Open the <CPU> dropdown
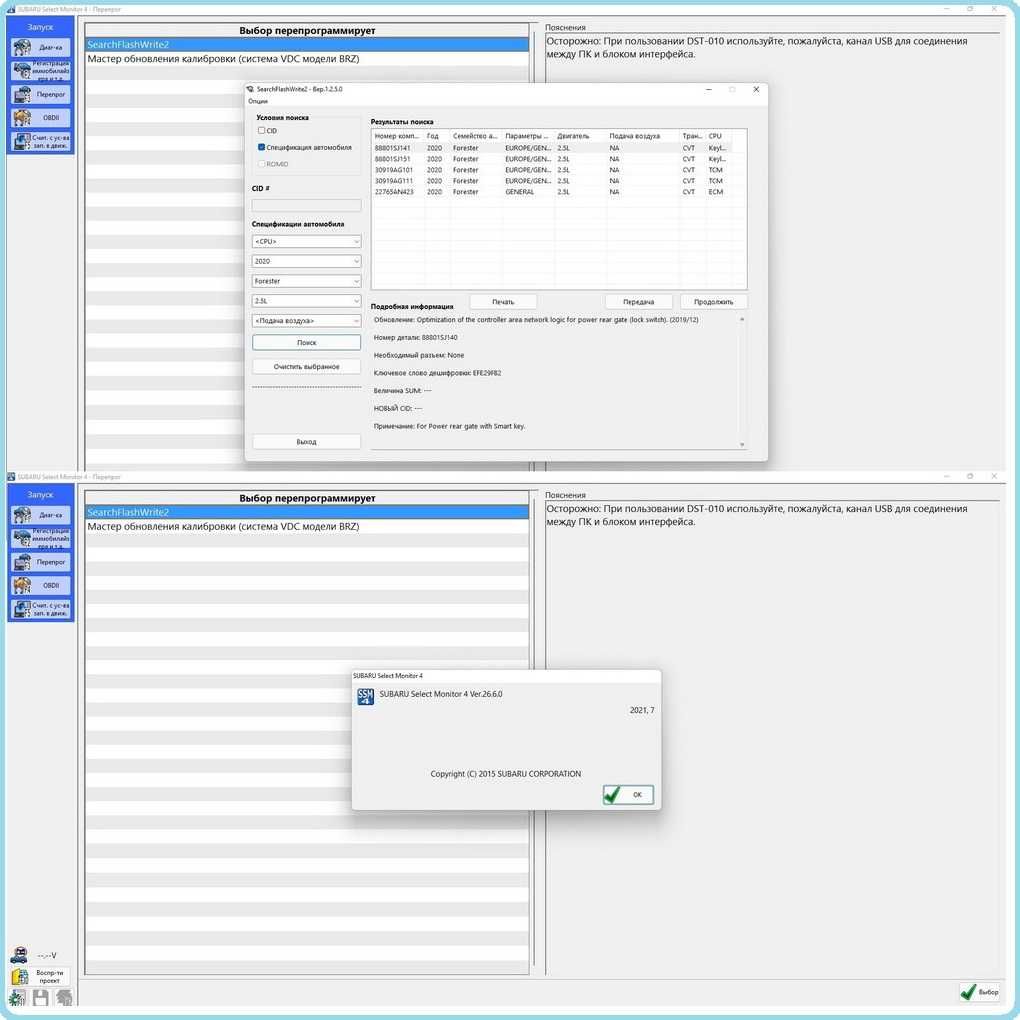This screenshot has width=1020, height=1020. (306, 241)
